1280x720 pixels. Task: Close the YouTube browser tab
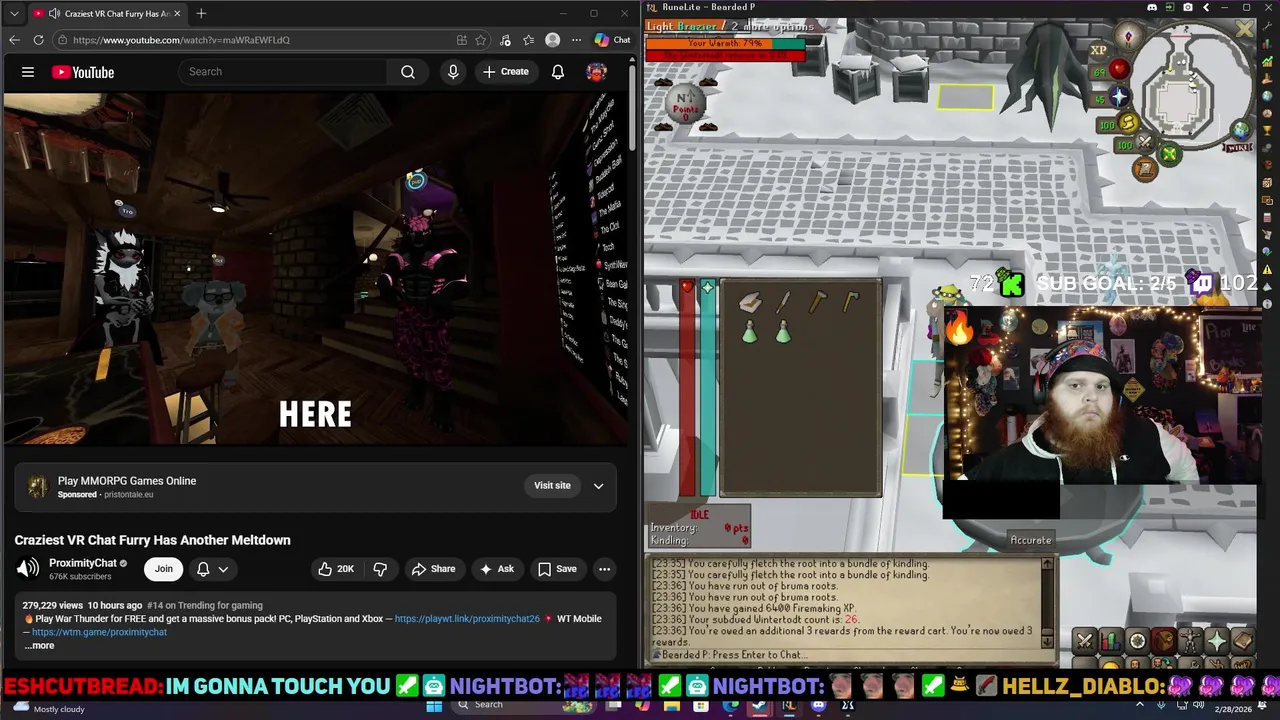pos(176,14)
